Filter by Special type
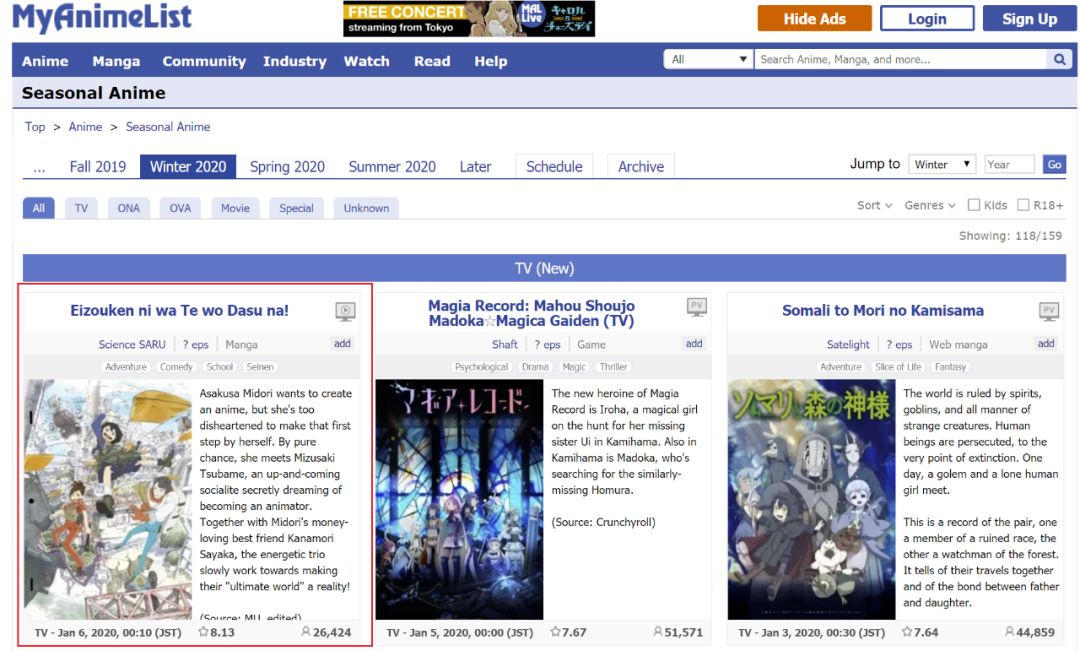 tap(296, 208)
